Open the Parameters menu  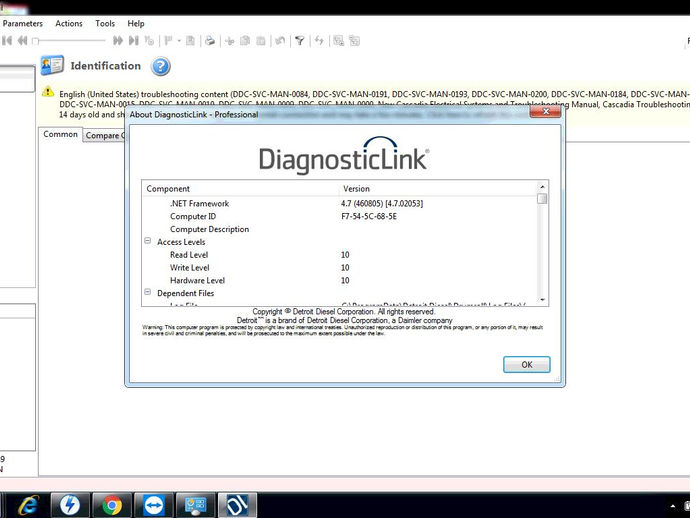[22, 23]
